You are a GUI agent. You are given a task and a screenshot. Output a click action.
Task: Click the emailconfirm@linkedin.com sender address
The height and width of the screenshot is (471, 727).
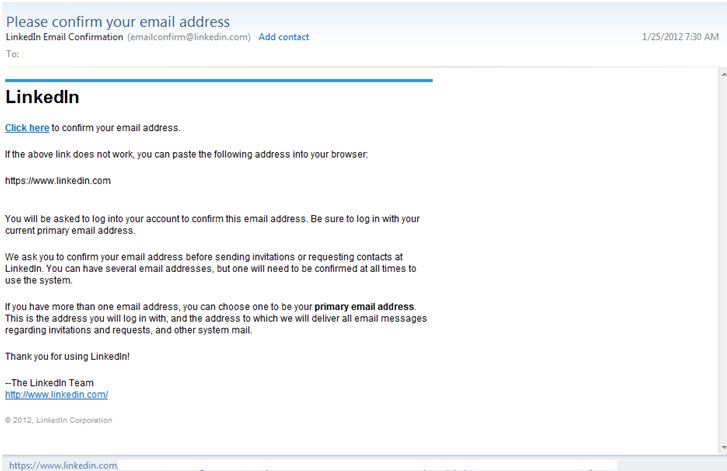(x=189, y=37)
